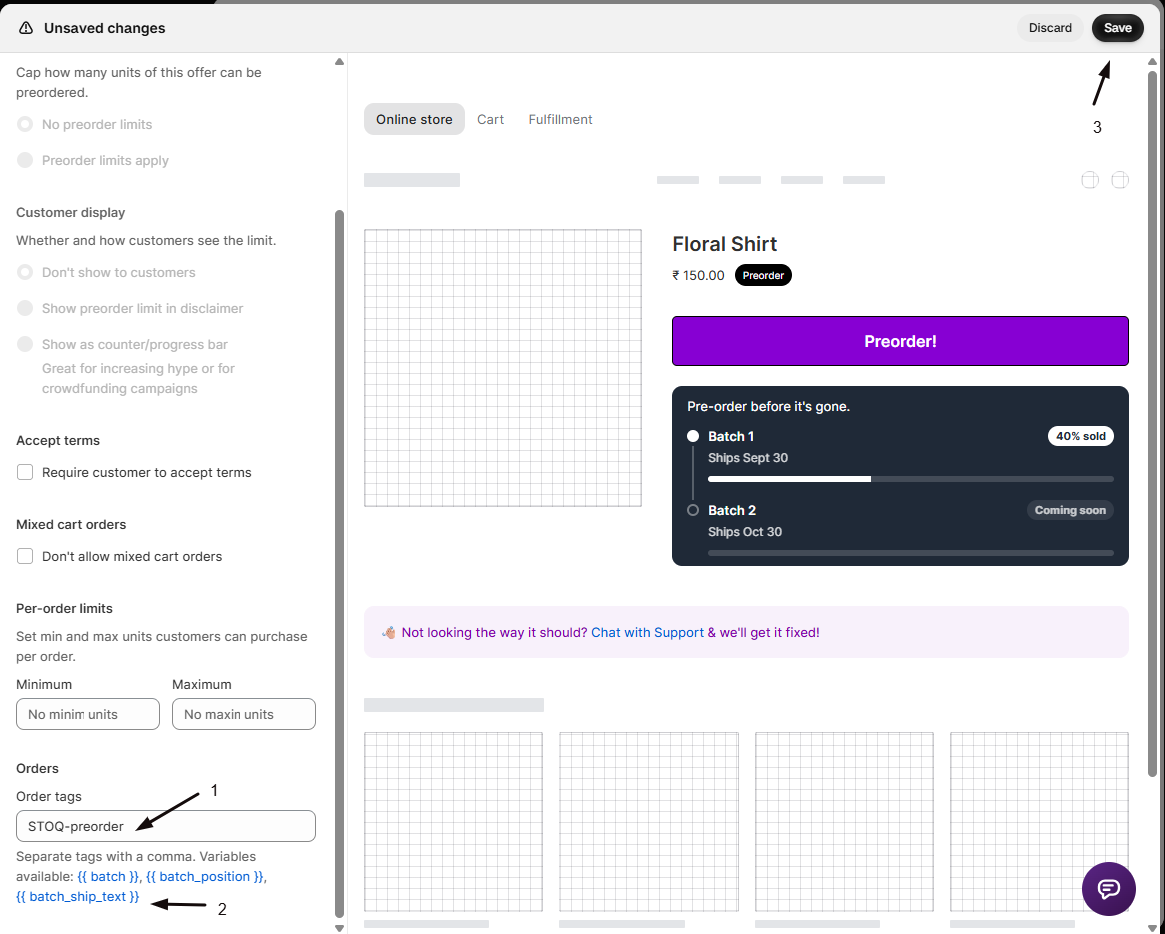
Task: Click the purple Preorder! button
Action: click(900, 341)
